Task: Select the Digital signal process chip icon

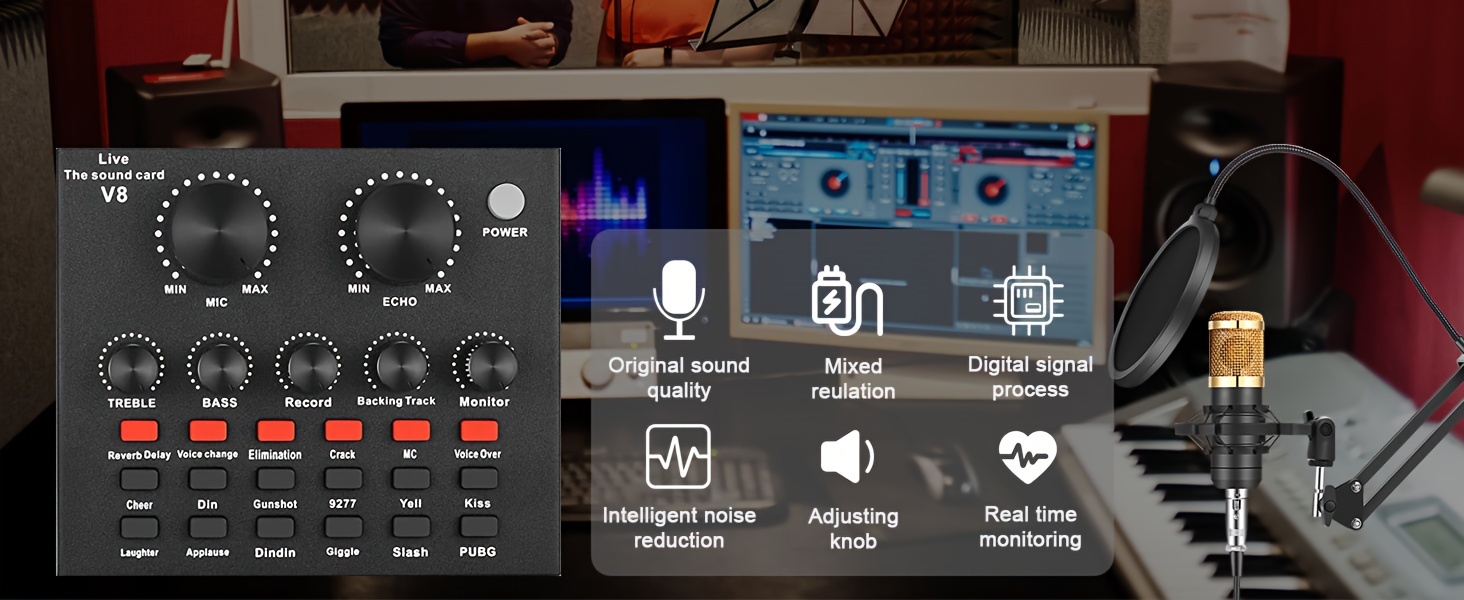Action: pyautogui.click(x=1028, y=300)
